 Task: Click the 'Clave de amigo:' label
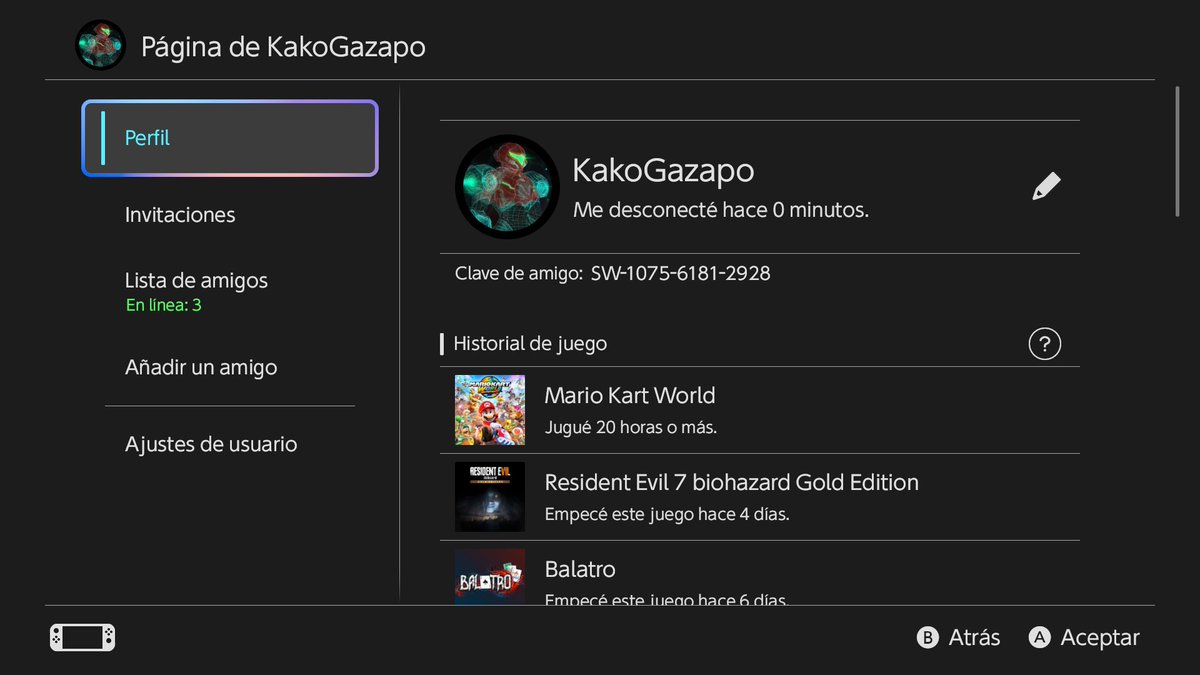coord(518,273)
